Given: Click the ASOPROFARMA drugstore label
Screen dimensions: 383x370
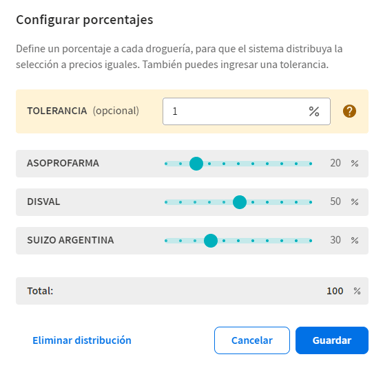Looking at the screenshot, I should 63,163.
